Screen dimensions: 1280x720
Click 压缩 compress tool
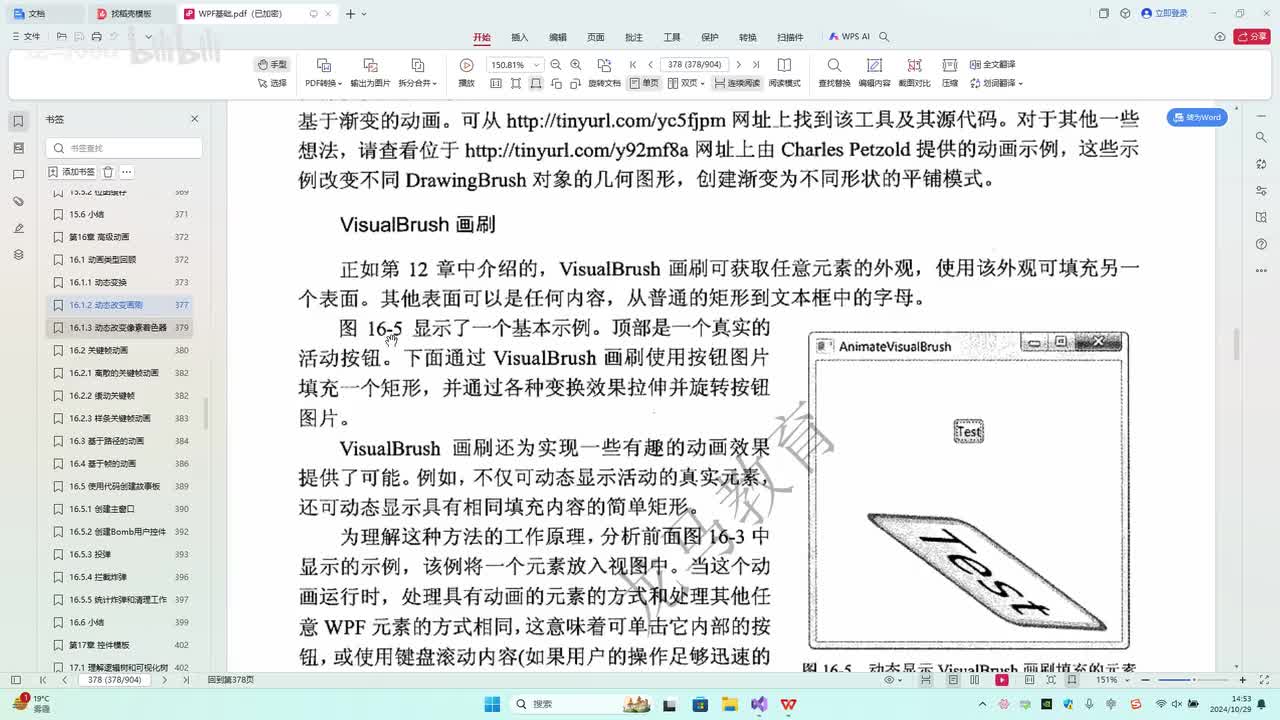[950, 73]
